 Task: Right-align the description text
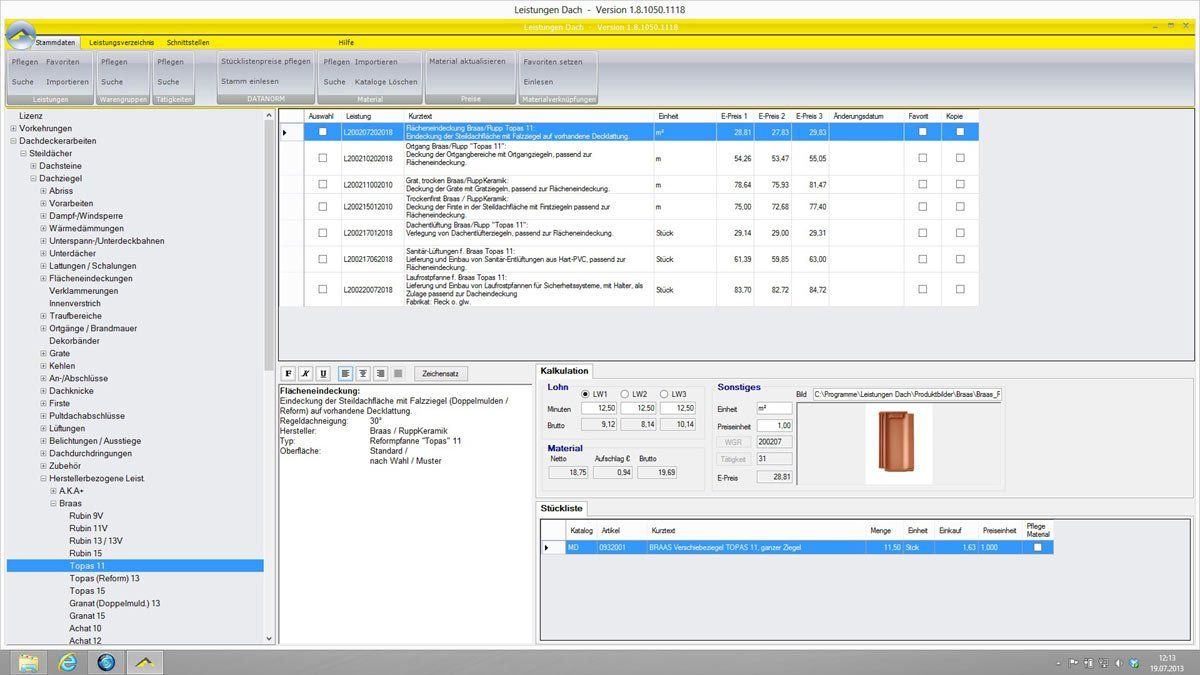coord(380,373)
